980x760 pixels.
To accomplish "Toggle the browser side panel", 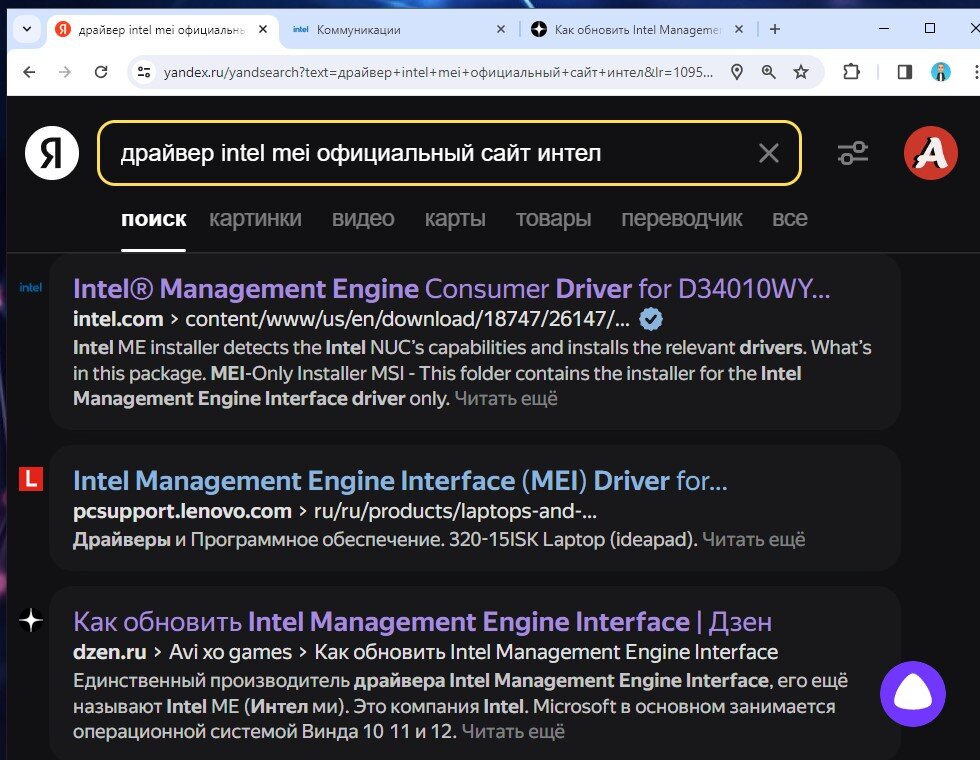I will (x=904, y=72).
